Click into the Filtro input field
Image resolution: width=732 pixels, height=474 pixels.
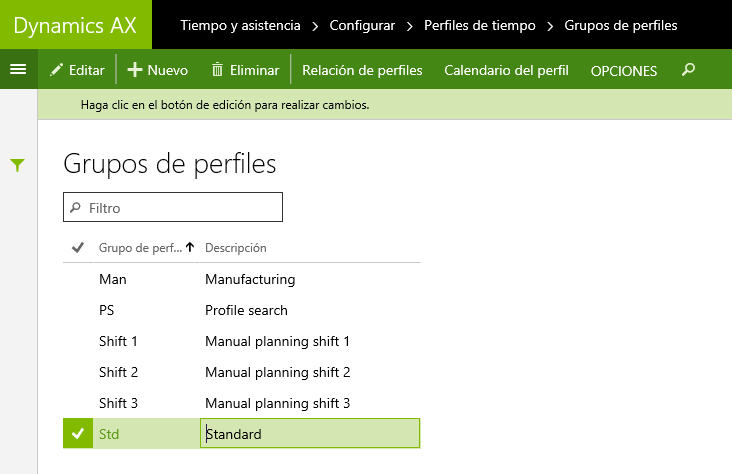[173, 207]
